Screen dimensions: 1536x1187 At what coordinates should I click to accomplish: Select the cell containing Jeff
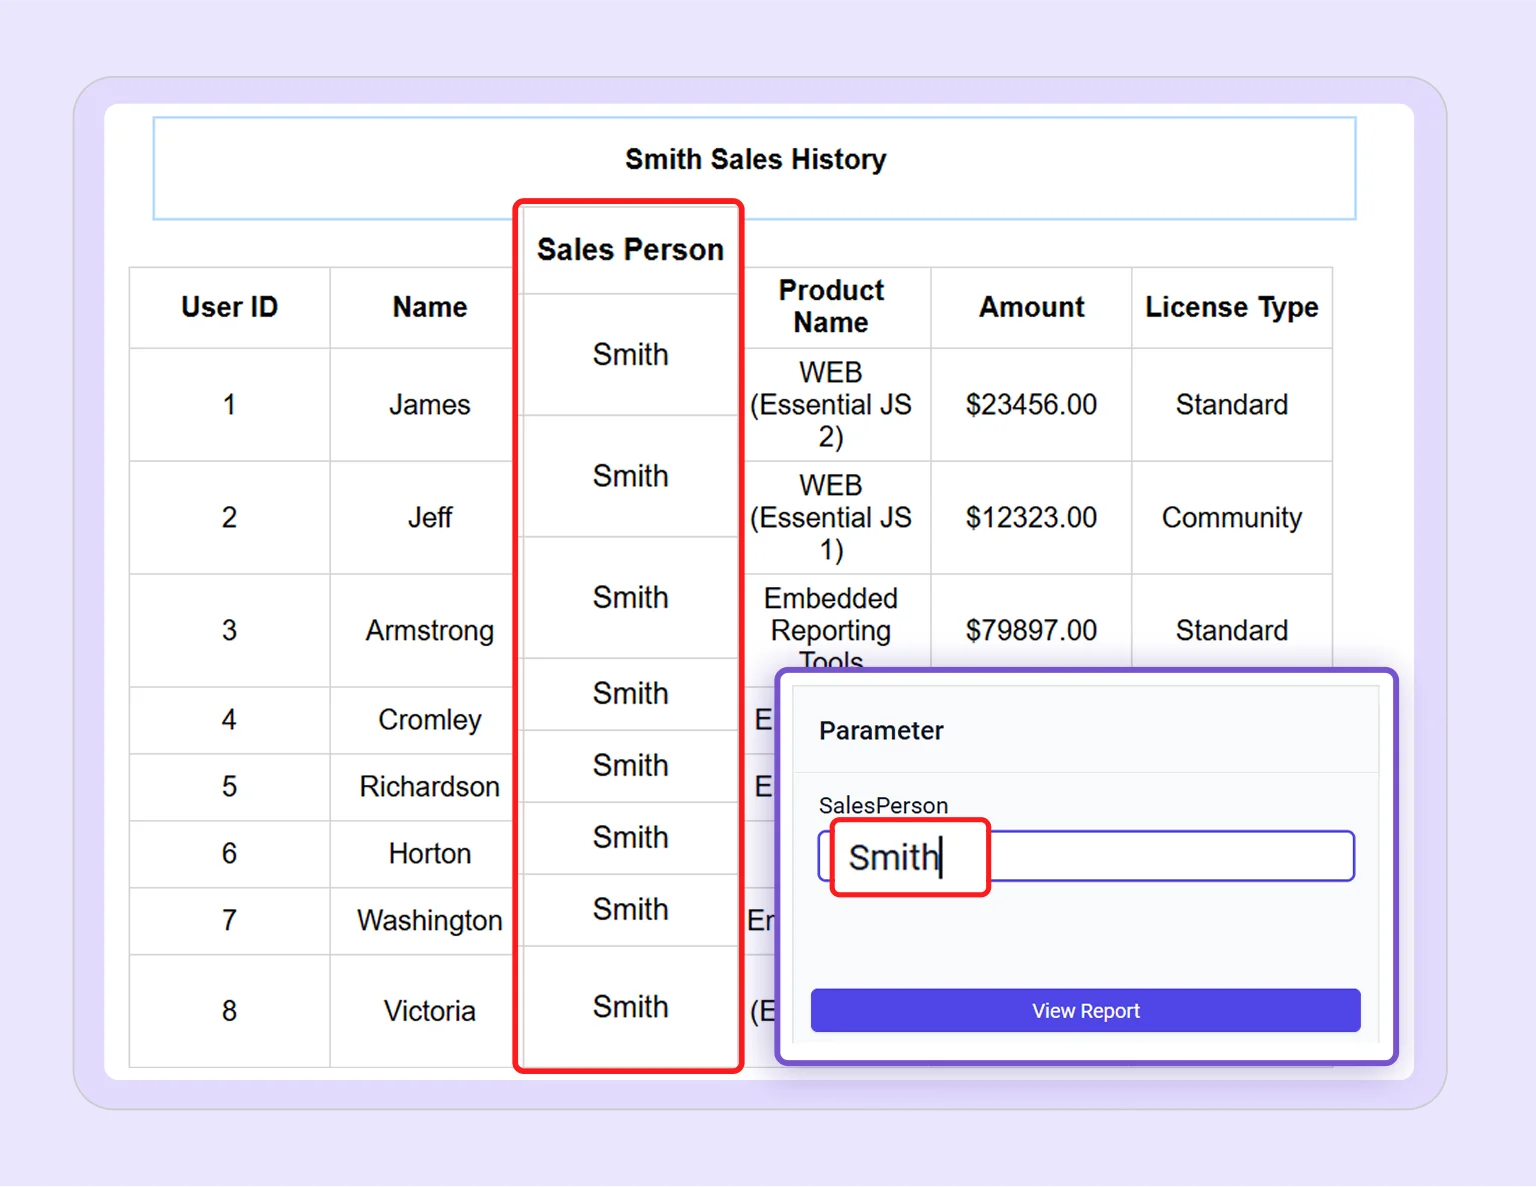coord(430,517)
